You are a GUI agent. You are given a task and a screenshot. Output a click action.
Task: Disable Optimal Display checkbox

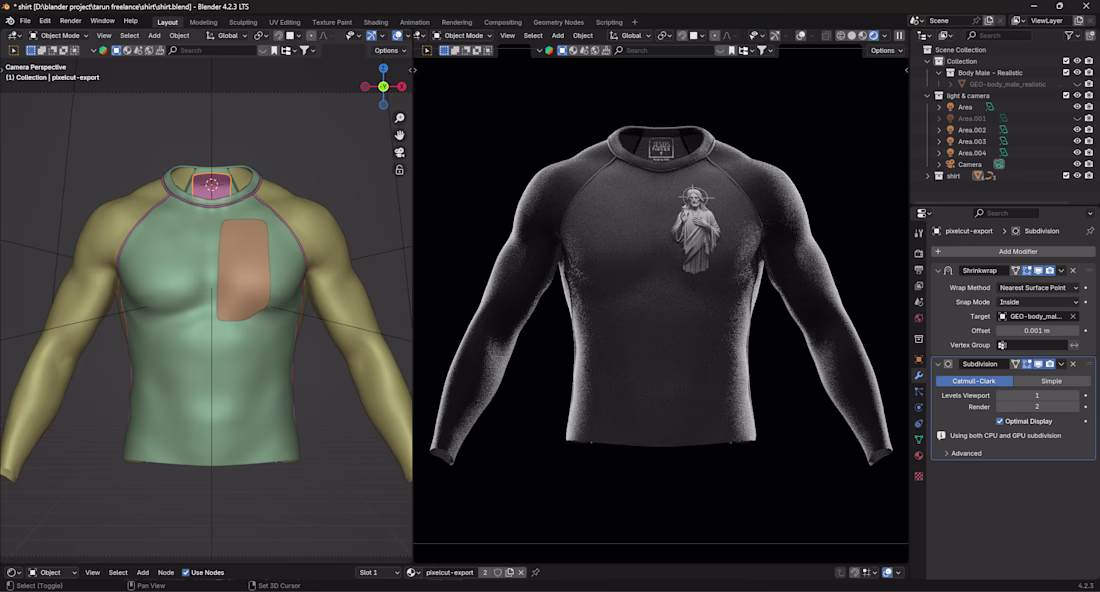point(1000,422)
